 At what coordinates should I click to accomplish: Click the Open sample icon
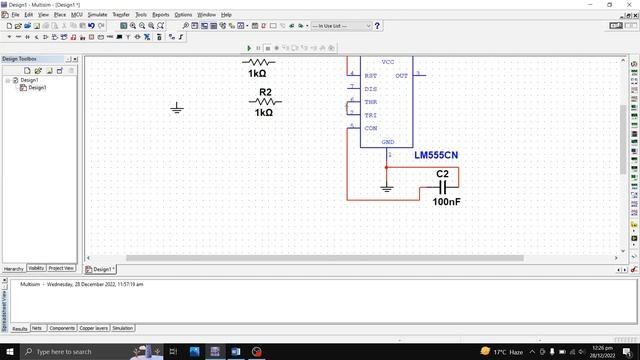click(27, 26)
